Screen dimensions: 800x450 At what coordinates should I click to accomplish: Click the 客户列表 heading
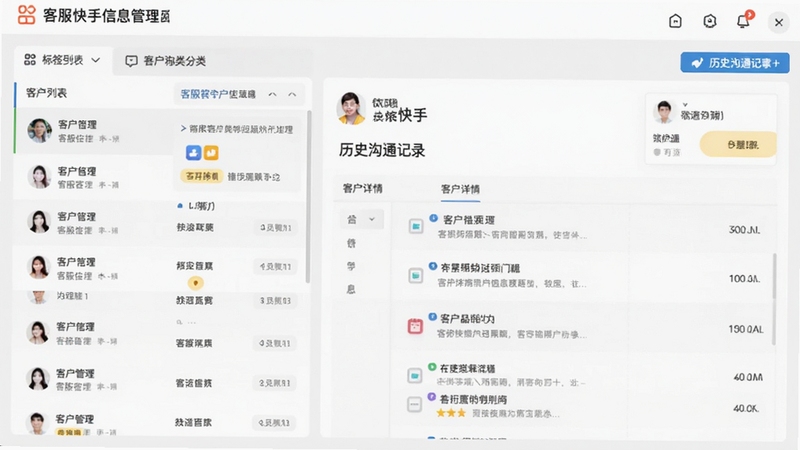[46, 93]
